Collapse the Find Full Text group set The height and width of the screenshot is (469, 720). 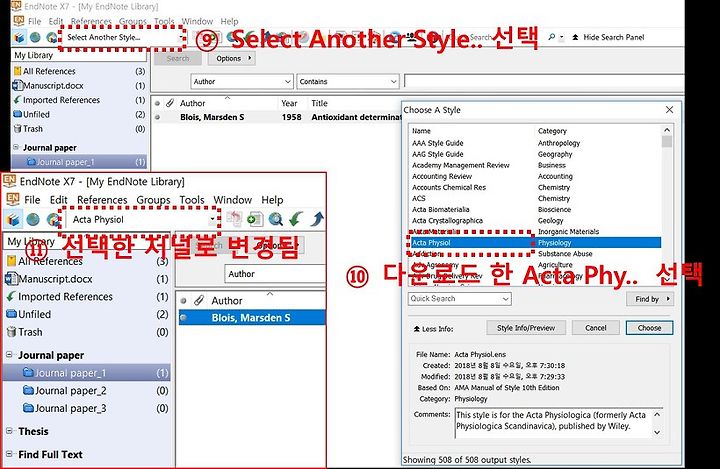pos(9,454)
